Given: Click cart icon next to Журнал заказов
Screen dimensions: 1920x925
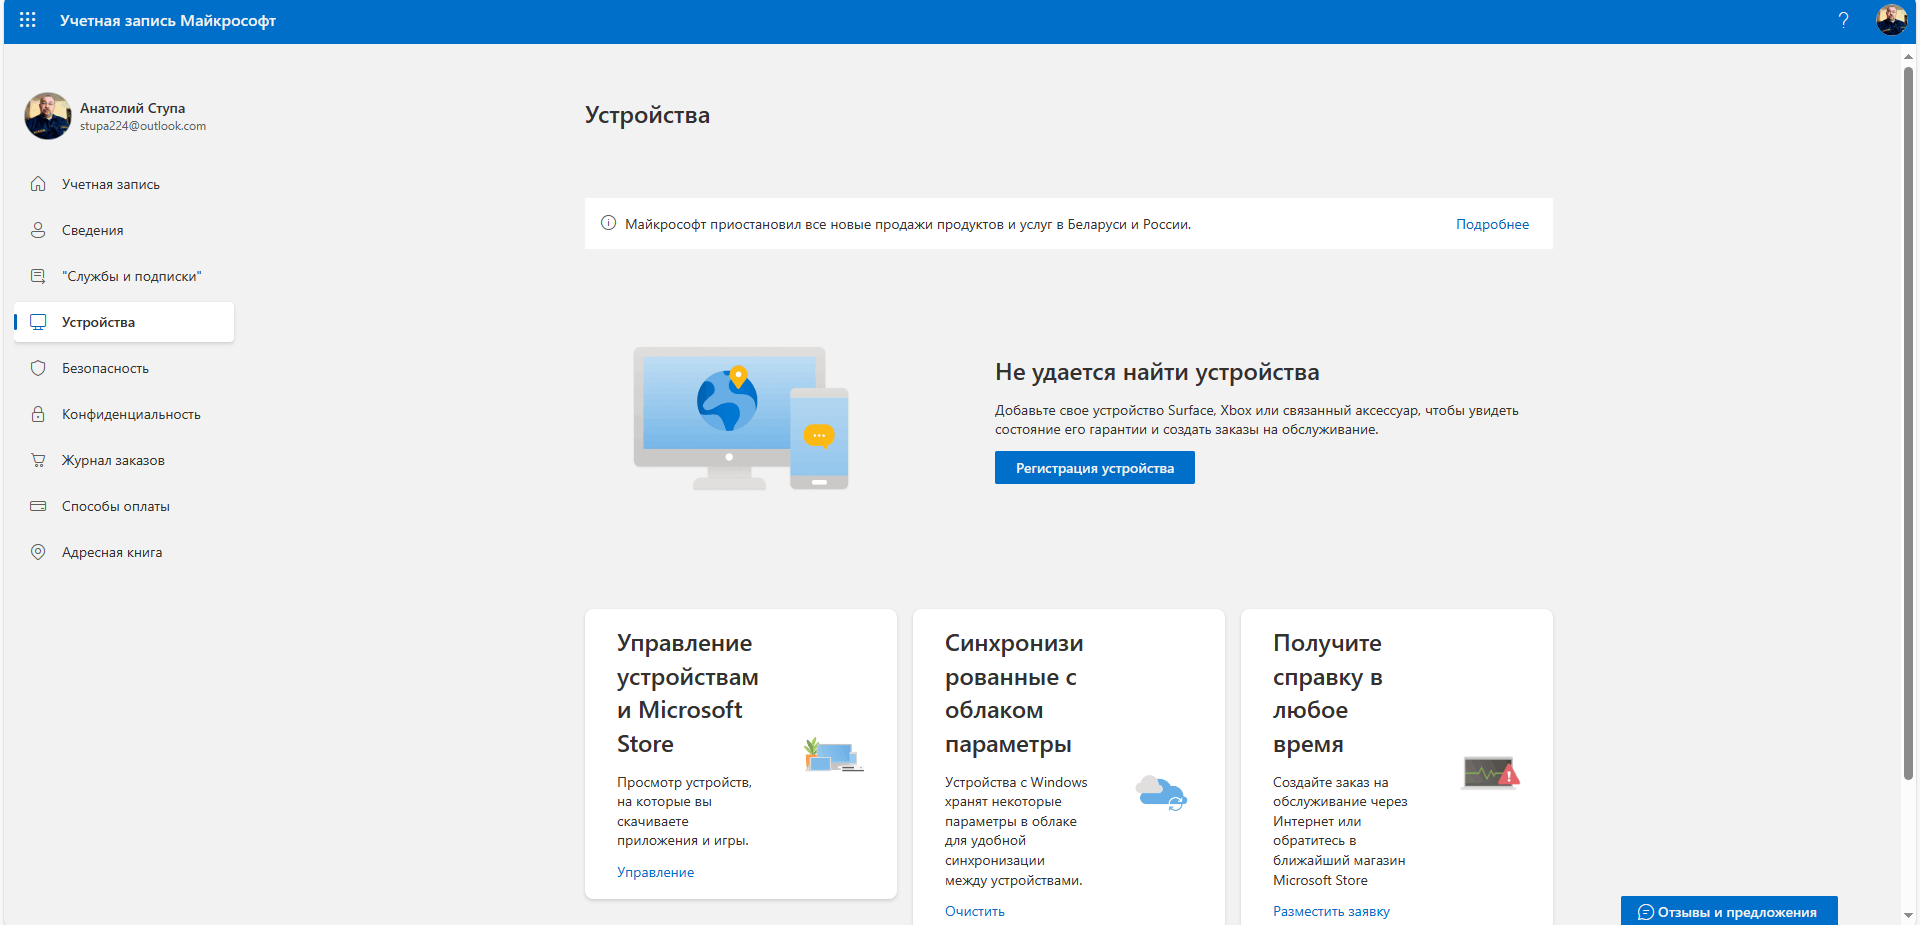Looking at the screenshot, I should pyautogui.click(x=38, y=460).
